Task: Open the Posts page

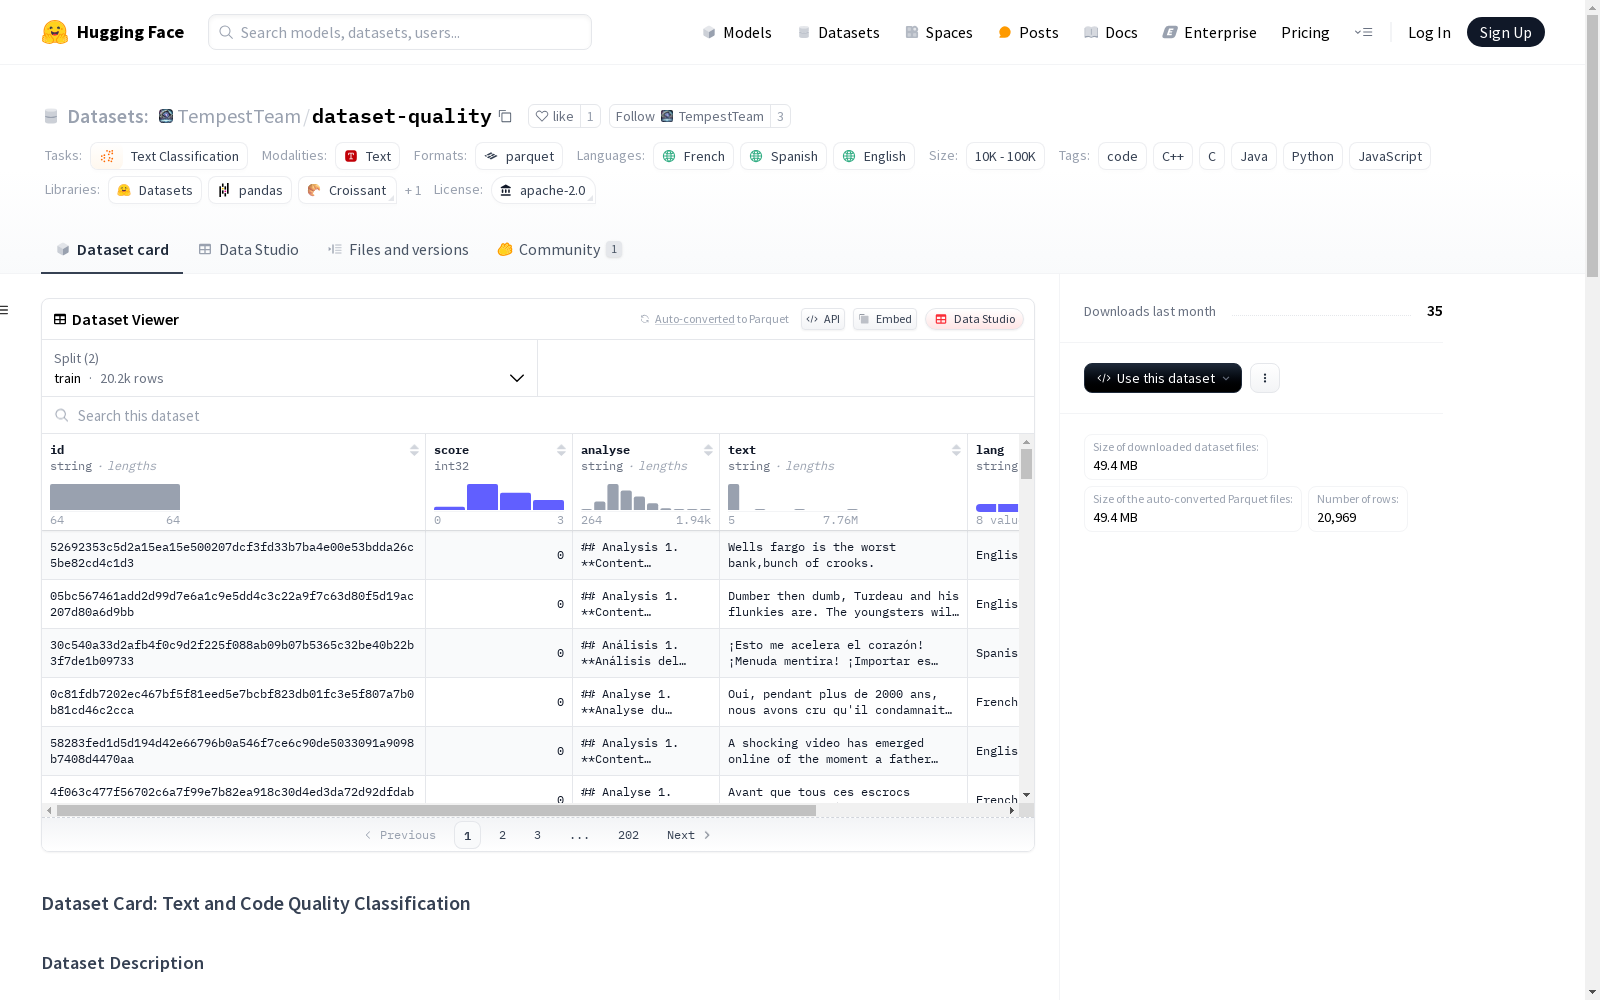Action: (1028, 32)
